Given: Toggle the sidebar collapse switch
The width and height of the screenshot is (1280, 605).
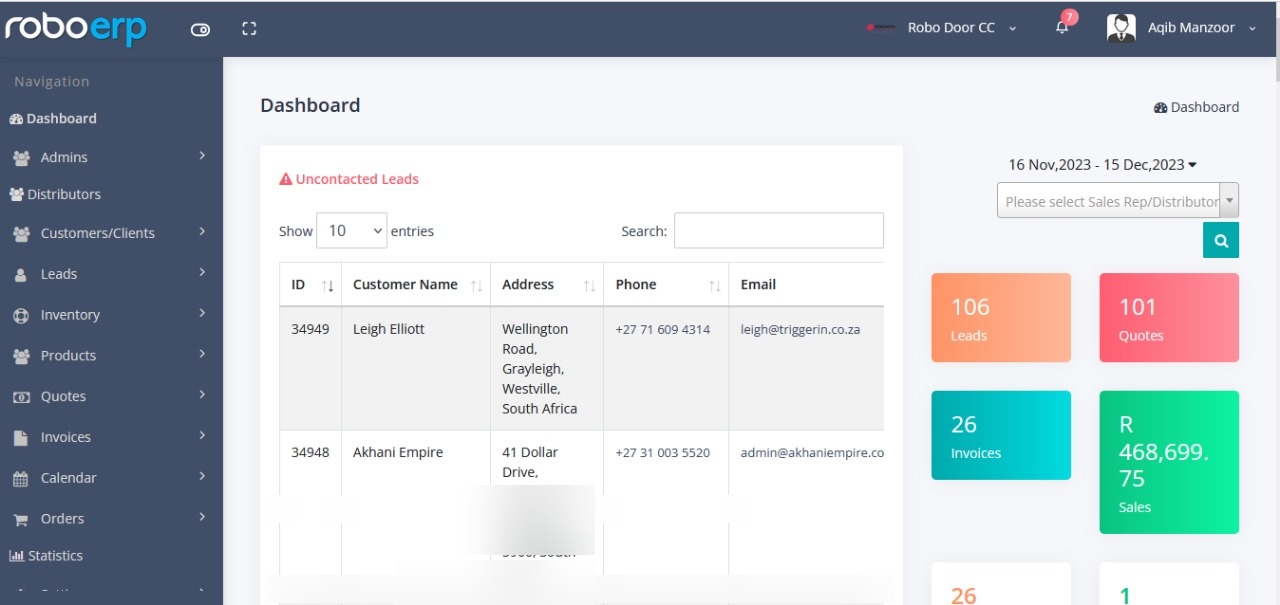Looking at the screenshot, I should click(200, 29).
